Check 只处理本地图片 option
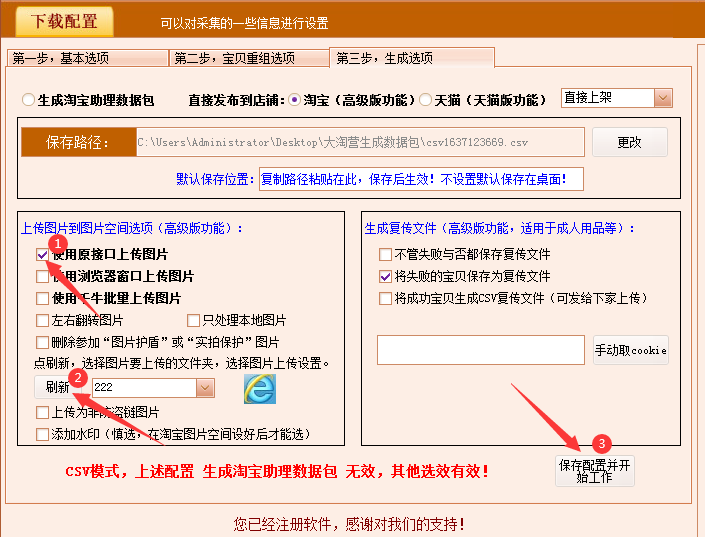 click(x=193, y=320)
